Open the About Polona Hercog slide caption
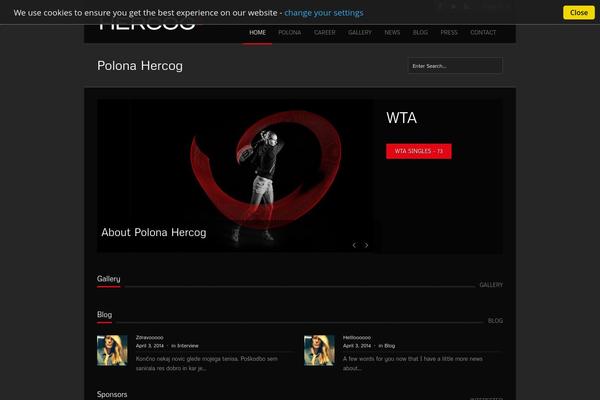Screen dimensions: 600x400 (154, 232)
